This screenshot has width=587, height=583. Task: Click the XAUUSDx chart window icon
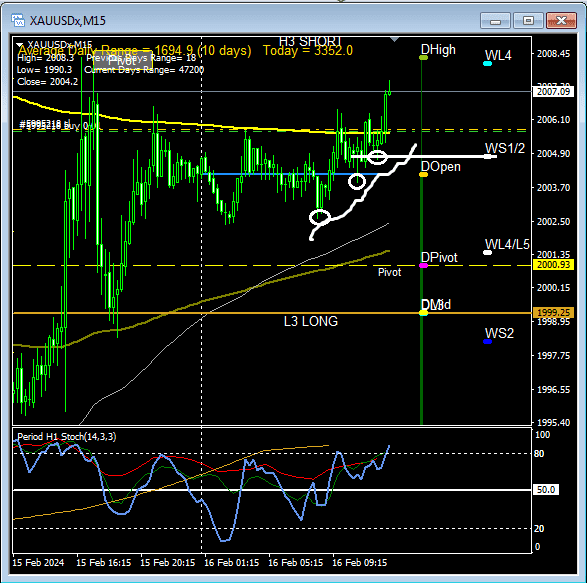click(18, 20)
